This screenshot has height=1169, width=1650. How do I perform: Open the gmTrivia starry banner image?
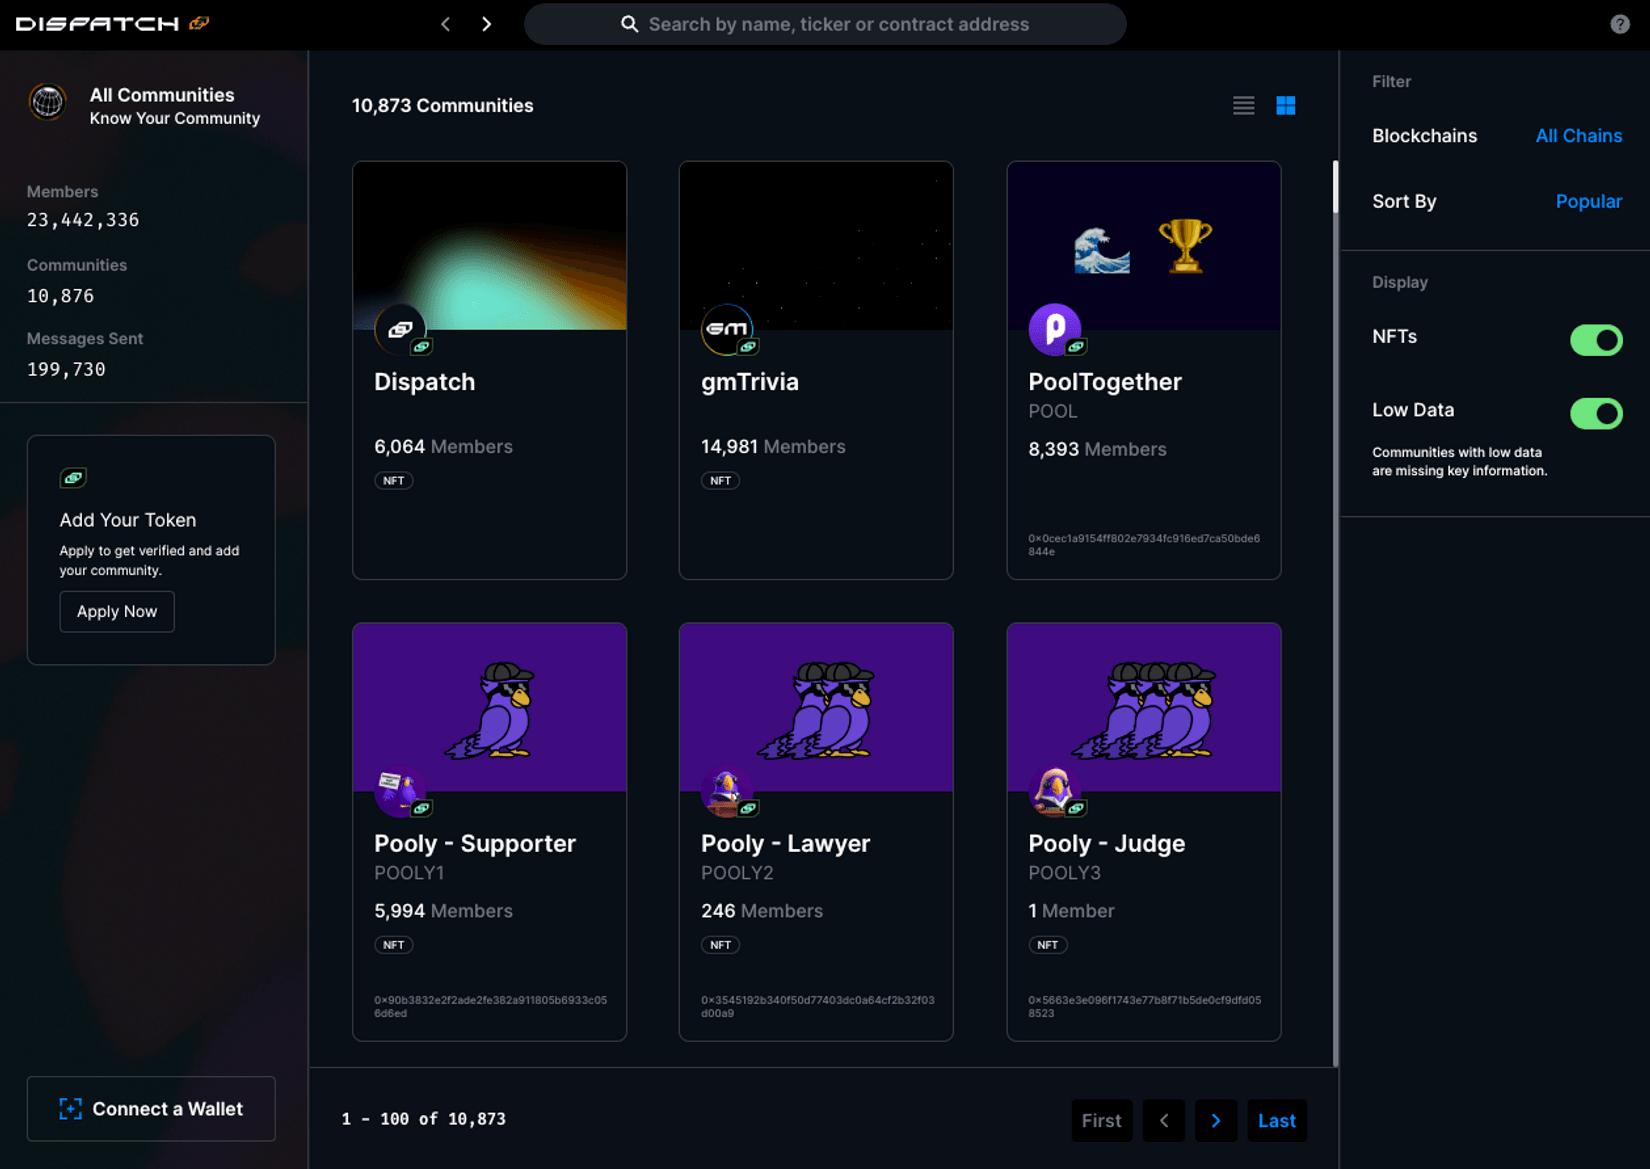click(816, 246)
